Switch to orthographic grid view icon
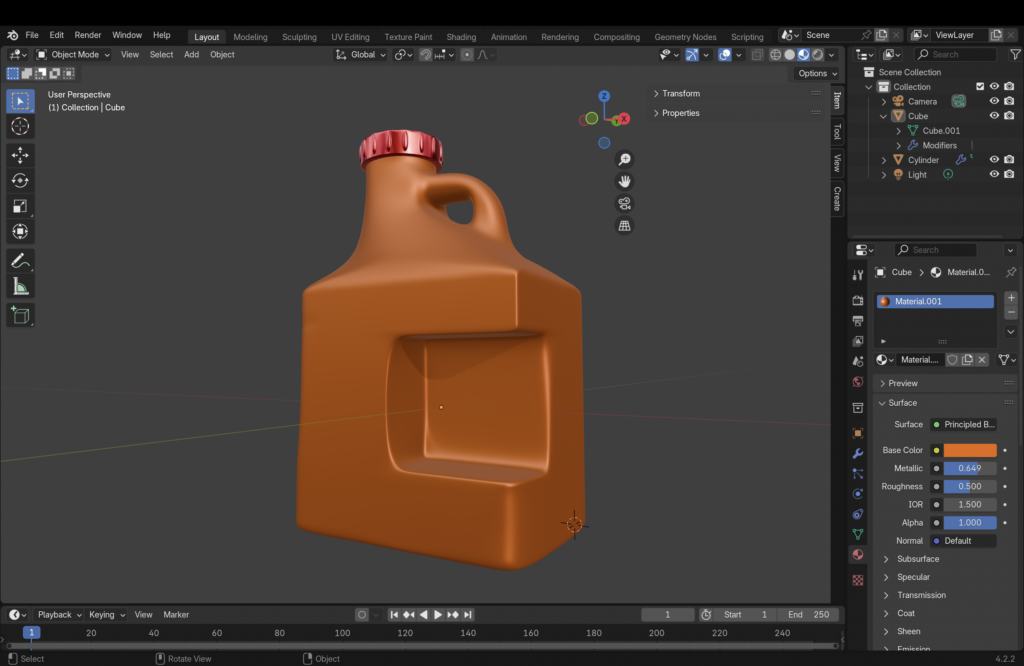This screenshot has width=1024, height=666. click(x=624, y=226)
